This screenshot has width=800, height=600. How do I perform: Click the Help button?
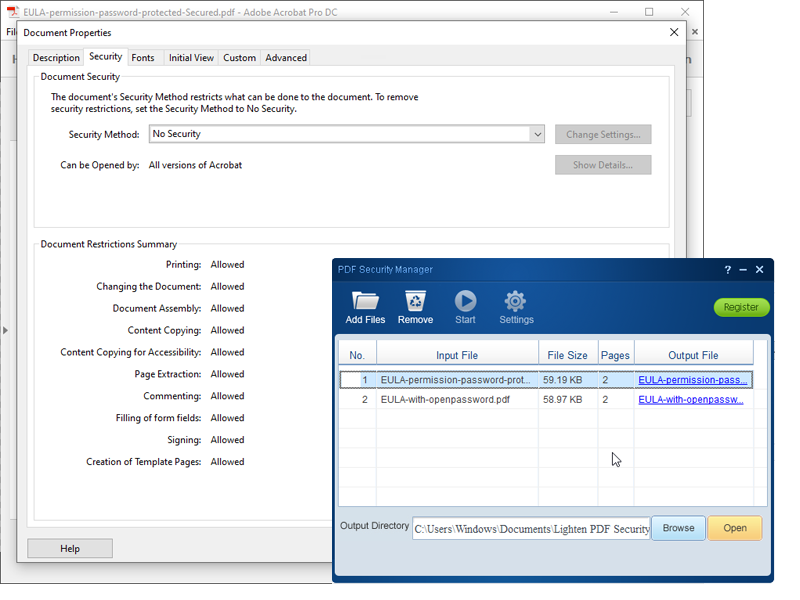coord(70,548)
